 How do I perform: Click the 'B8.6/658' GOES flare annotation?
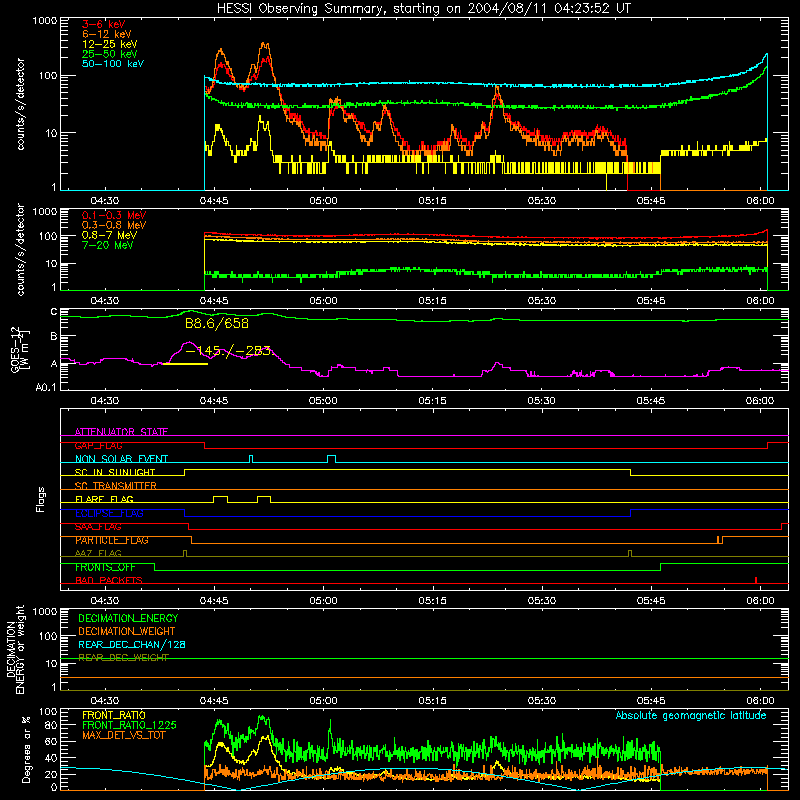point(217,323)
